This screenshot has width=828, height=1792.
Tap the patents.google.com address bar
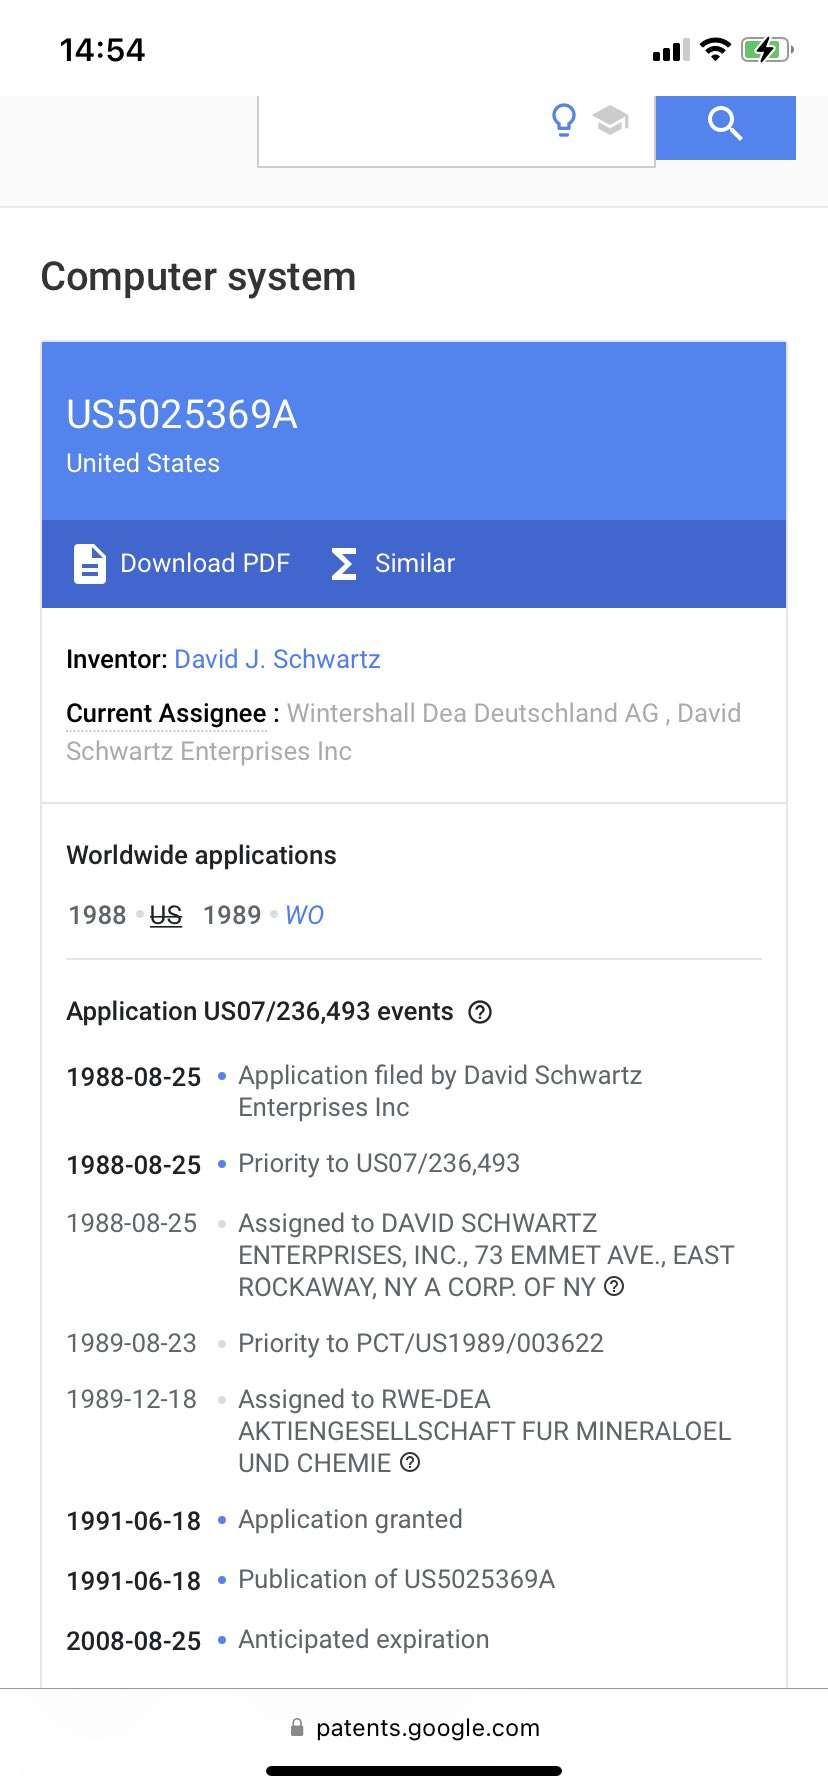coord(414,1728)
